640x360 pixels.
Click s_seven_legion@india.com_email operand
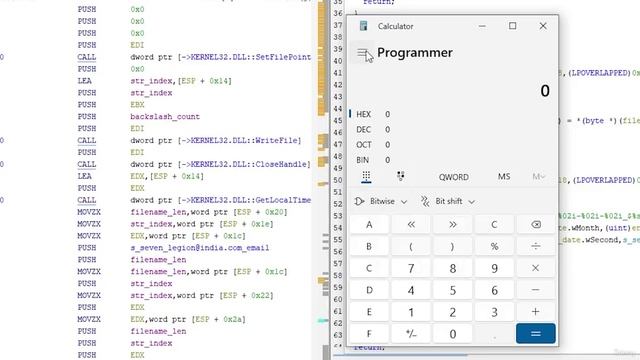pyautogui.click(x=200, y=248)
